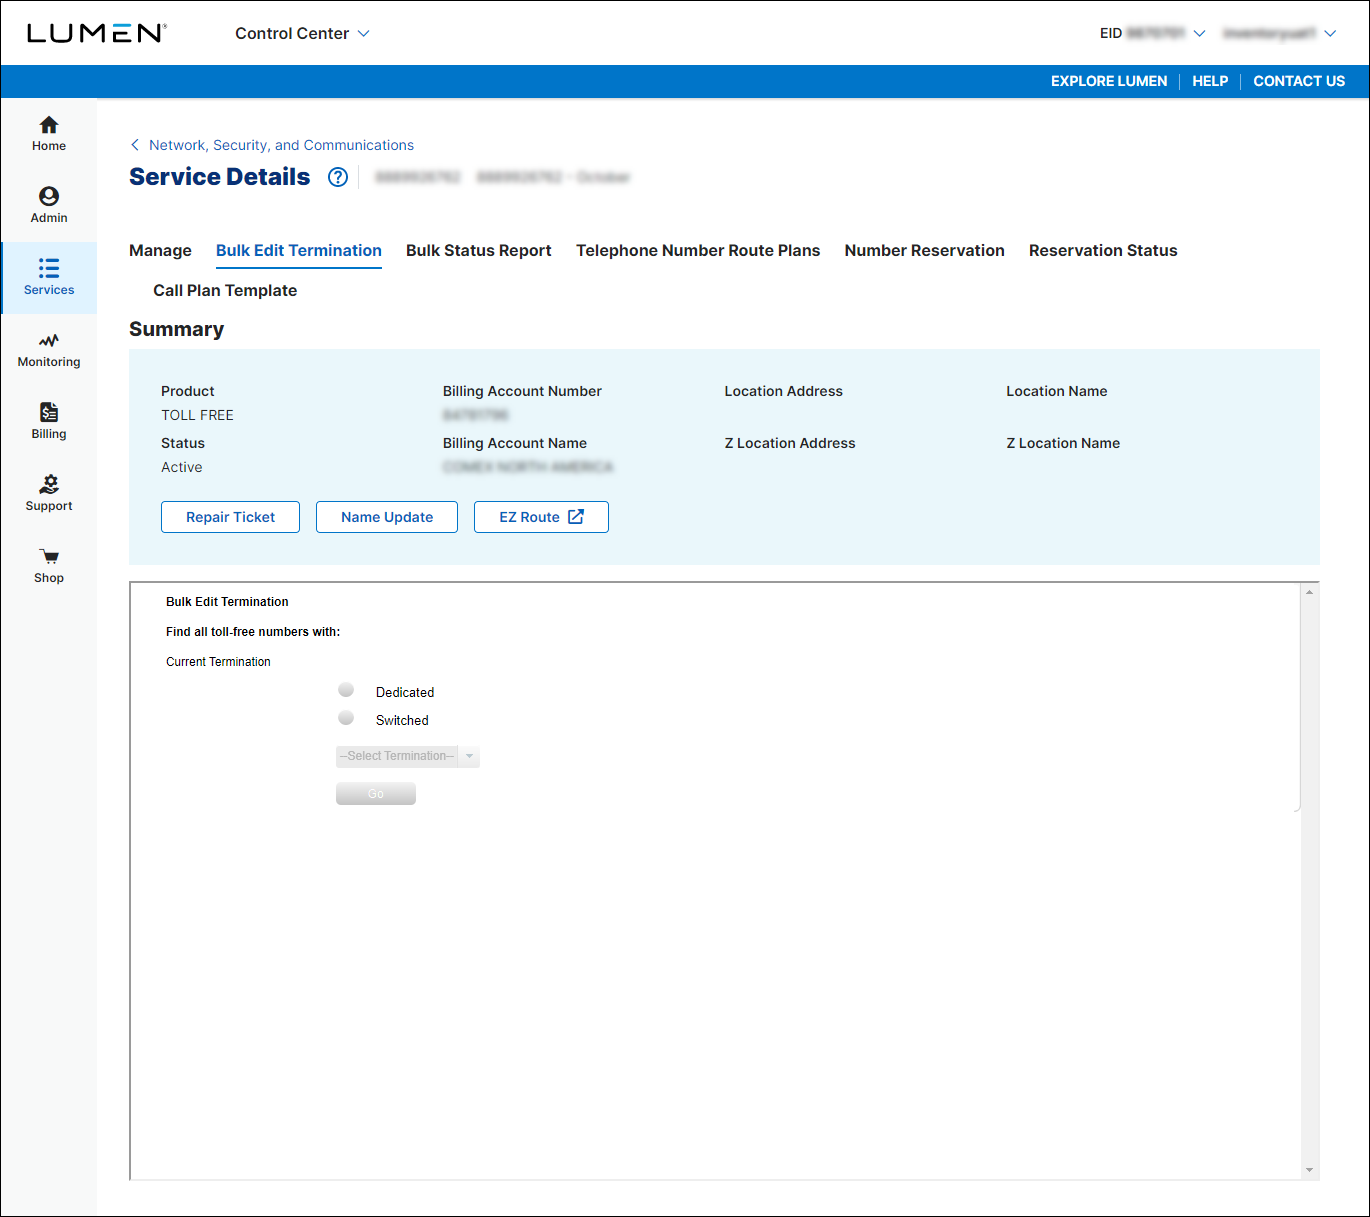Click the scrollbar up arrow in panel
The height and width of the screenshot is (1217, 1370).
[1309, 592]
